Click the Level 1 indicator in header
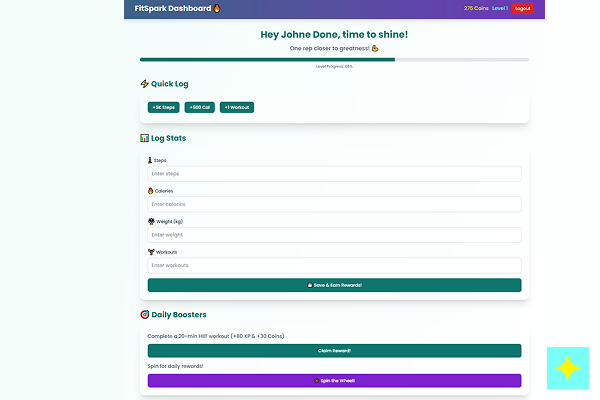600x400 pixels. [500, 9]
